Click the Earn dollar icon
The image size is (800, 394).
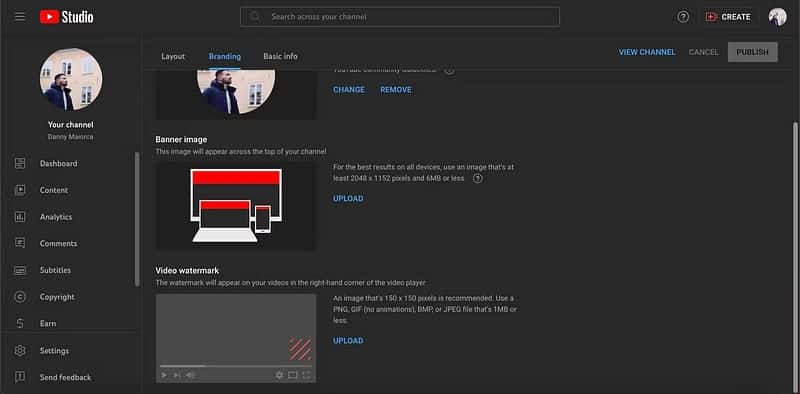pyautogui.click(x=20, y=324)
